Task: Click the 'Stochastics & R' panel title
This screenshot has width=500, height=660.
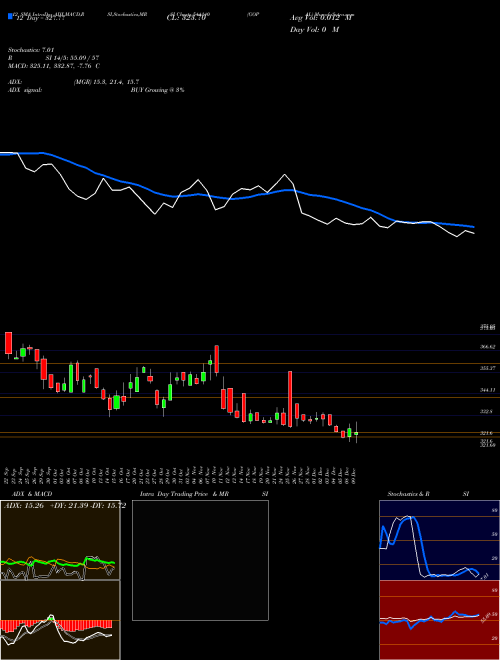Action: tap(408, 494)
